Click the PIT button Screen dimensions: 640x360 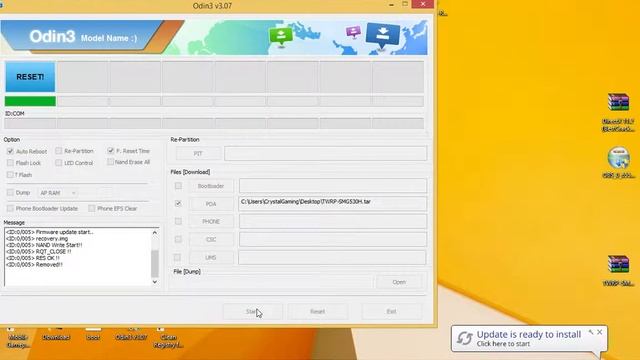coord(198,153)
